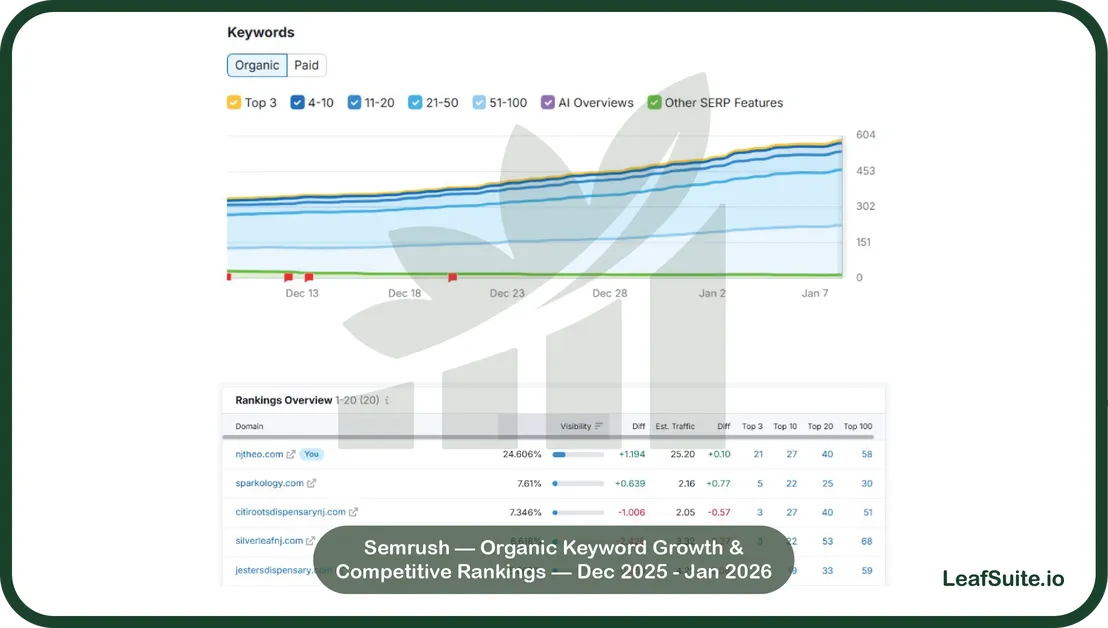Click njtheo.com estimated traffic 25.20
1108x628 pixels.
683,454
